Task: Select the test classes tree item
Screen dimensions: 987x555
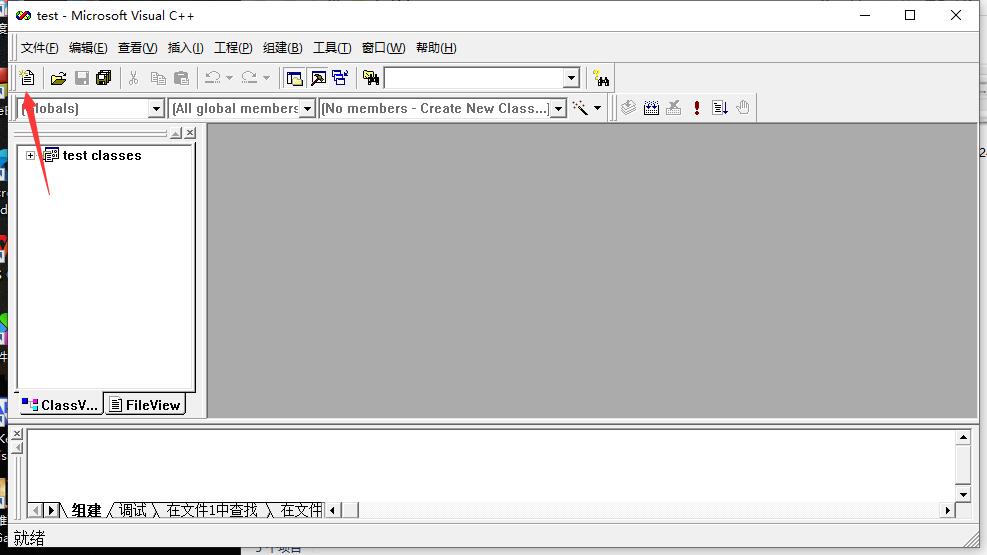Action: [102, 155]
